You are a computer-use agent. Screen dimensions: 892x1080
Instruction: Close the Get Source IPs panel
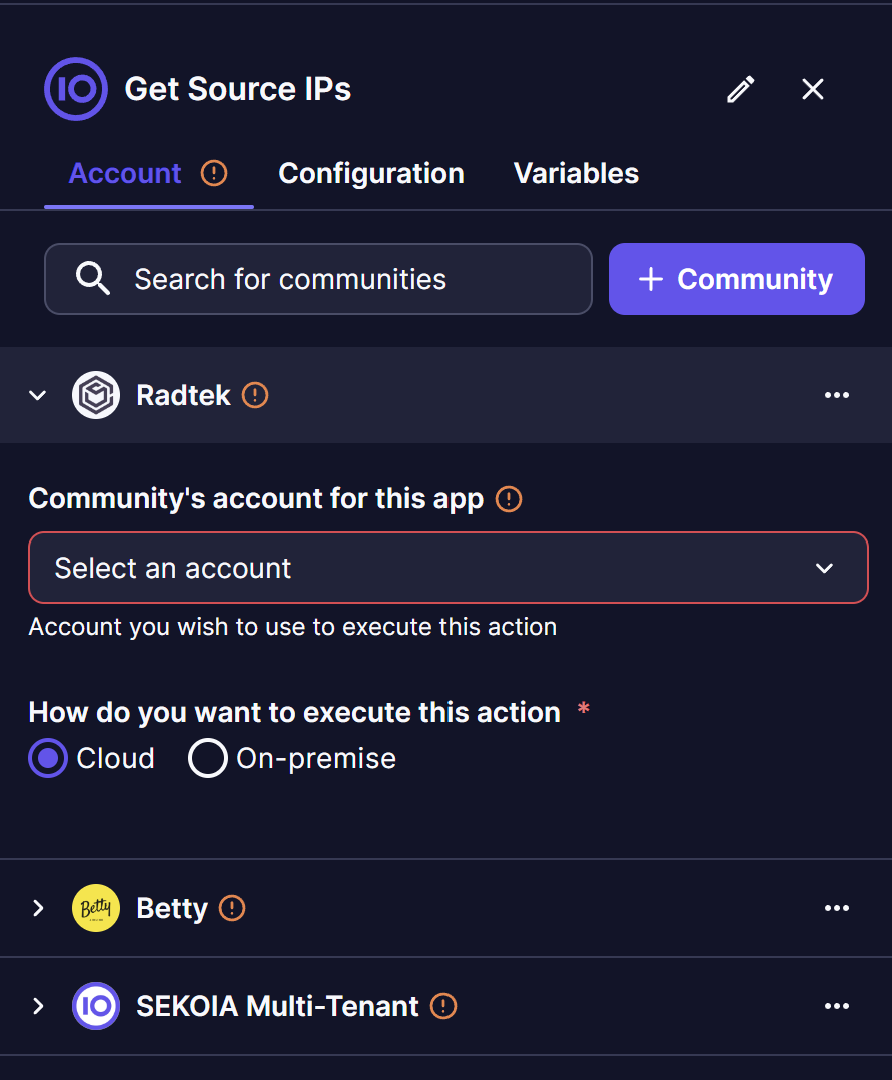(x=813, y=90)
